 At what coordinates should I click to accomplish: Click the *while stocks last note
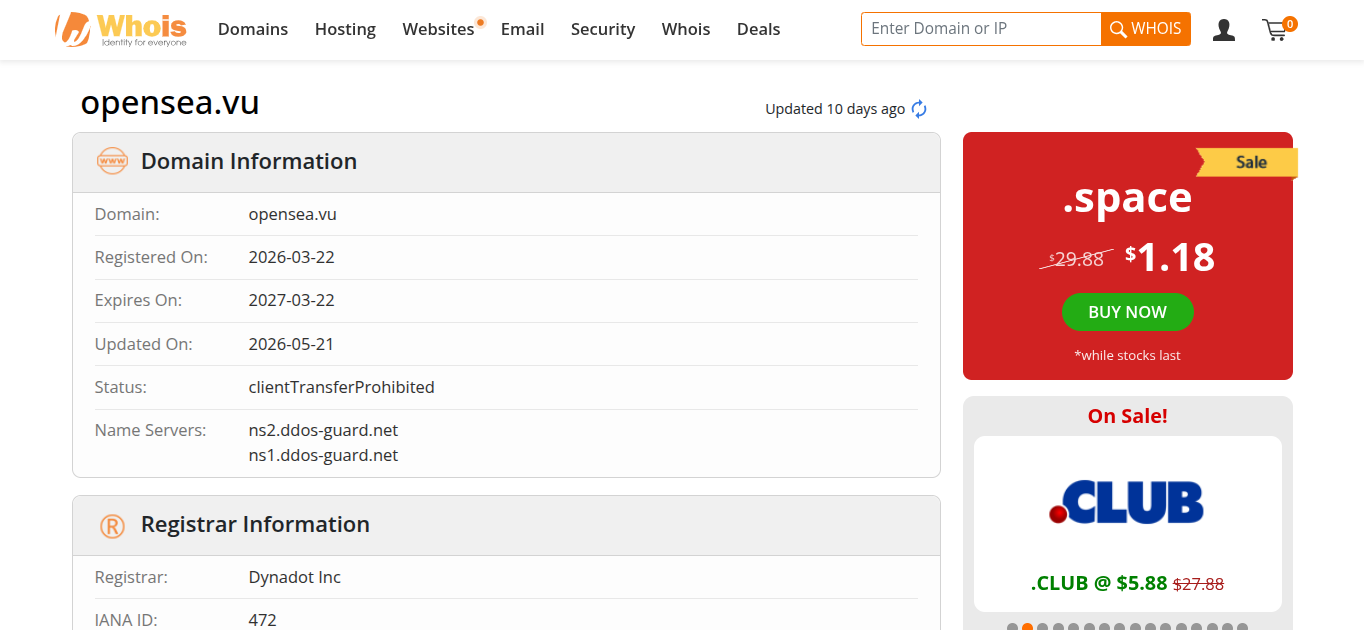click(1127, 355)
